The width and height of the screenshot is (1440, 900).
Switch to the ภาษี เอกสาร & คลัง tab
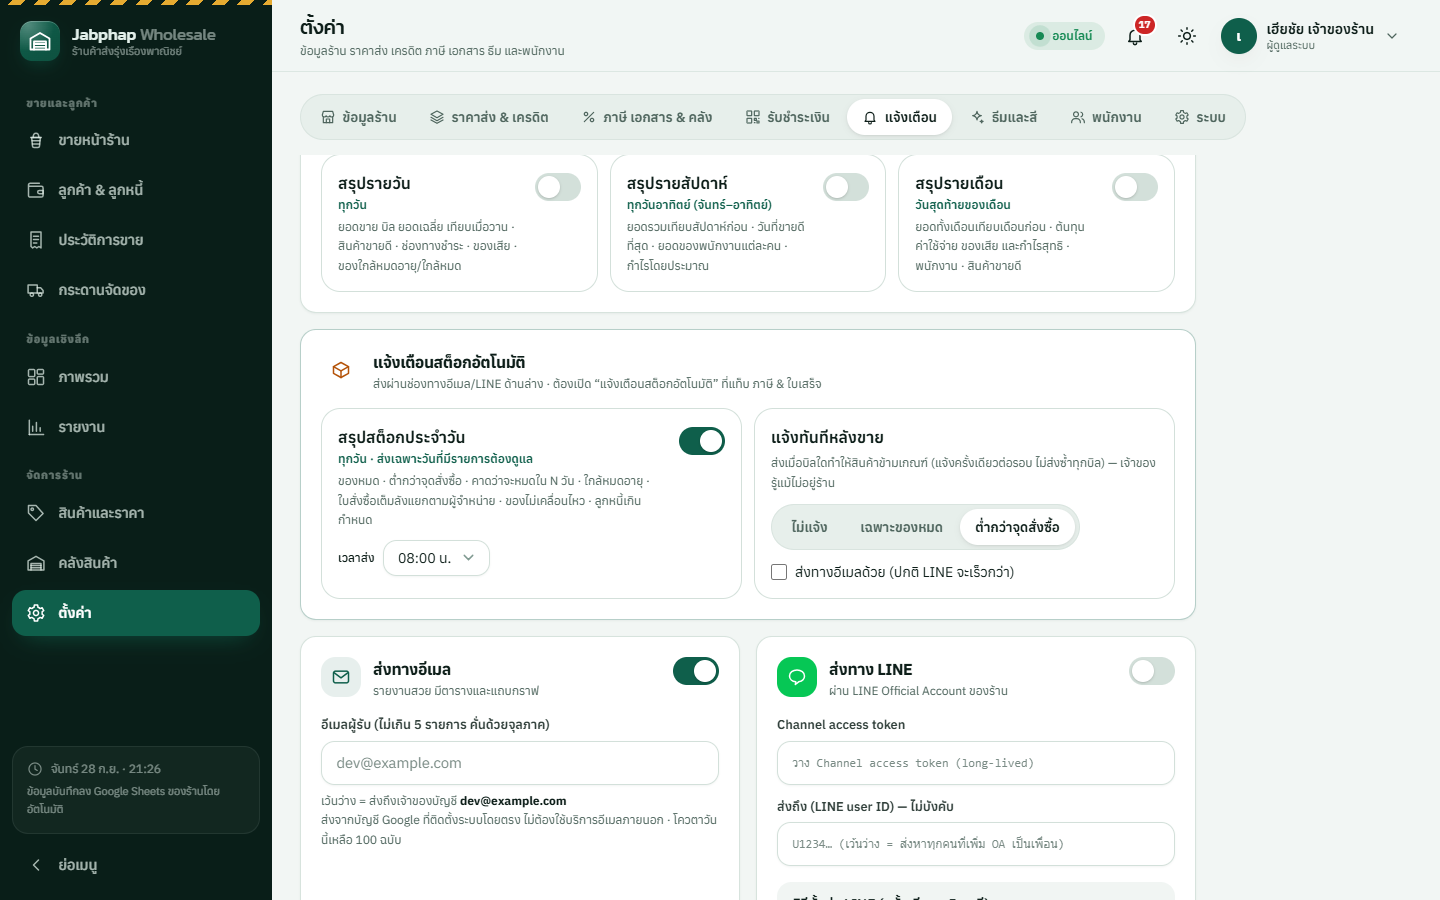coord(647,117)
